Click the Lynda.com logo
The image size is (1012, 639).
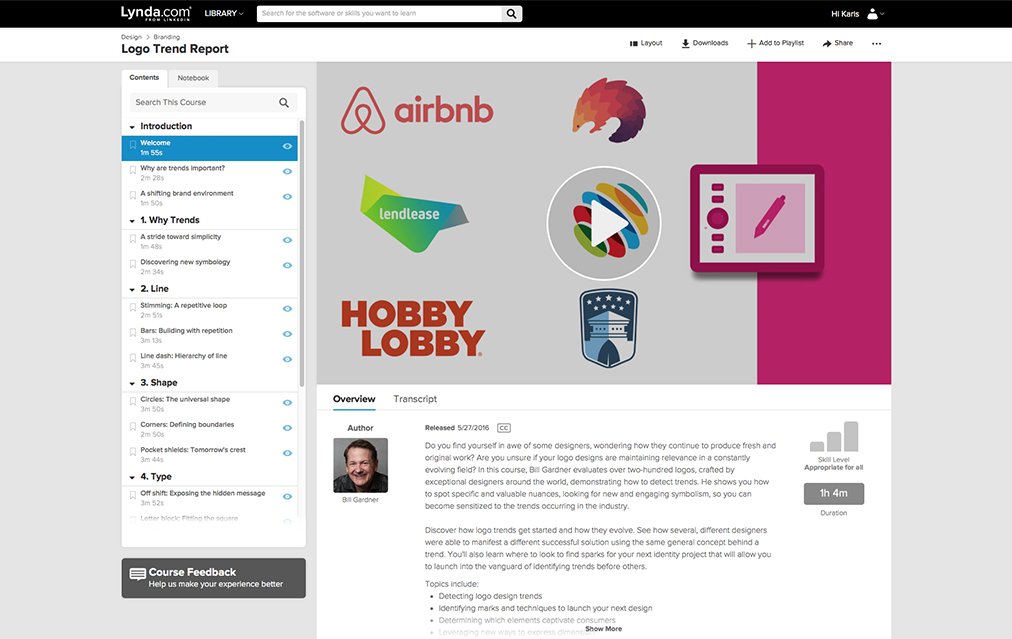coord(156,14)
